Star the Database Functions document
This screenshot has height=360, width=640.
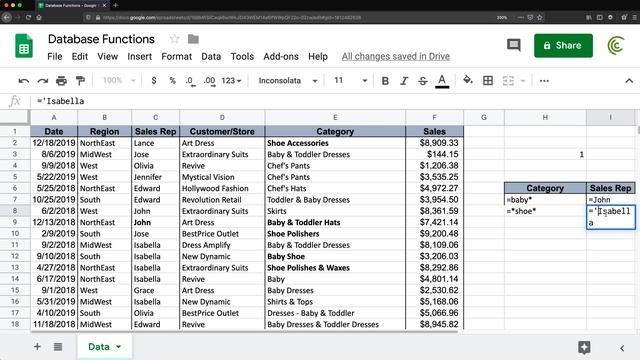coord(175,39)
